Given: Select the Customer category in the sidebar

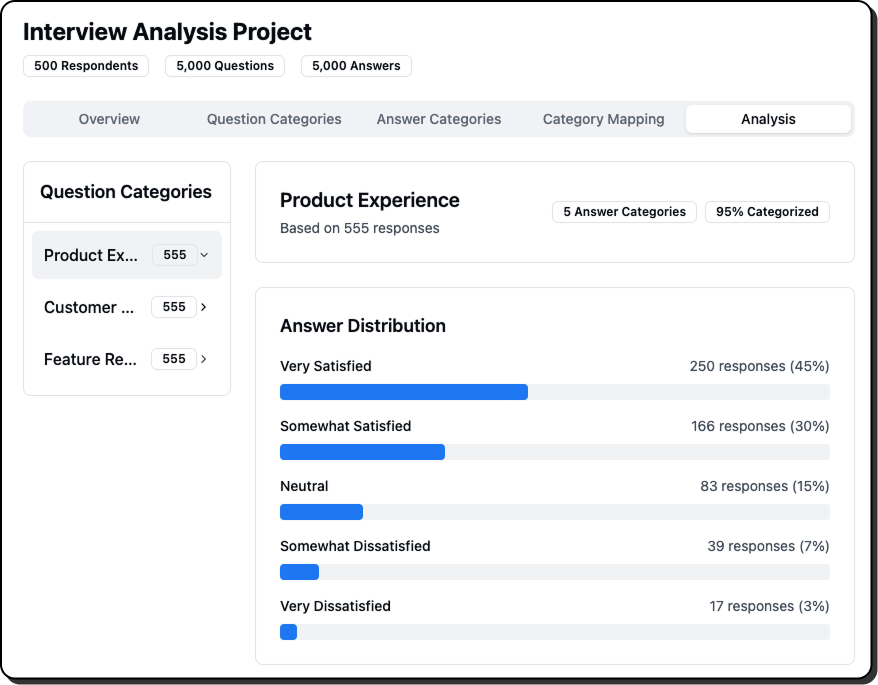Looking at the screenshot, I should [x=89, y=307].
